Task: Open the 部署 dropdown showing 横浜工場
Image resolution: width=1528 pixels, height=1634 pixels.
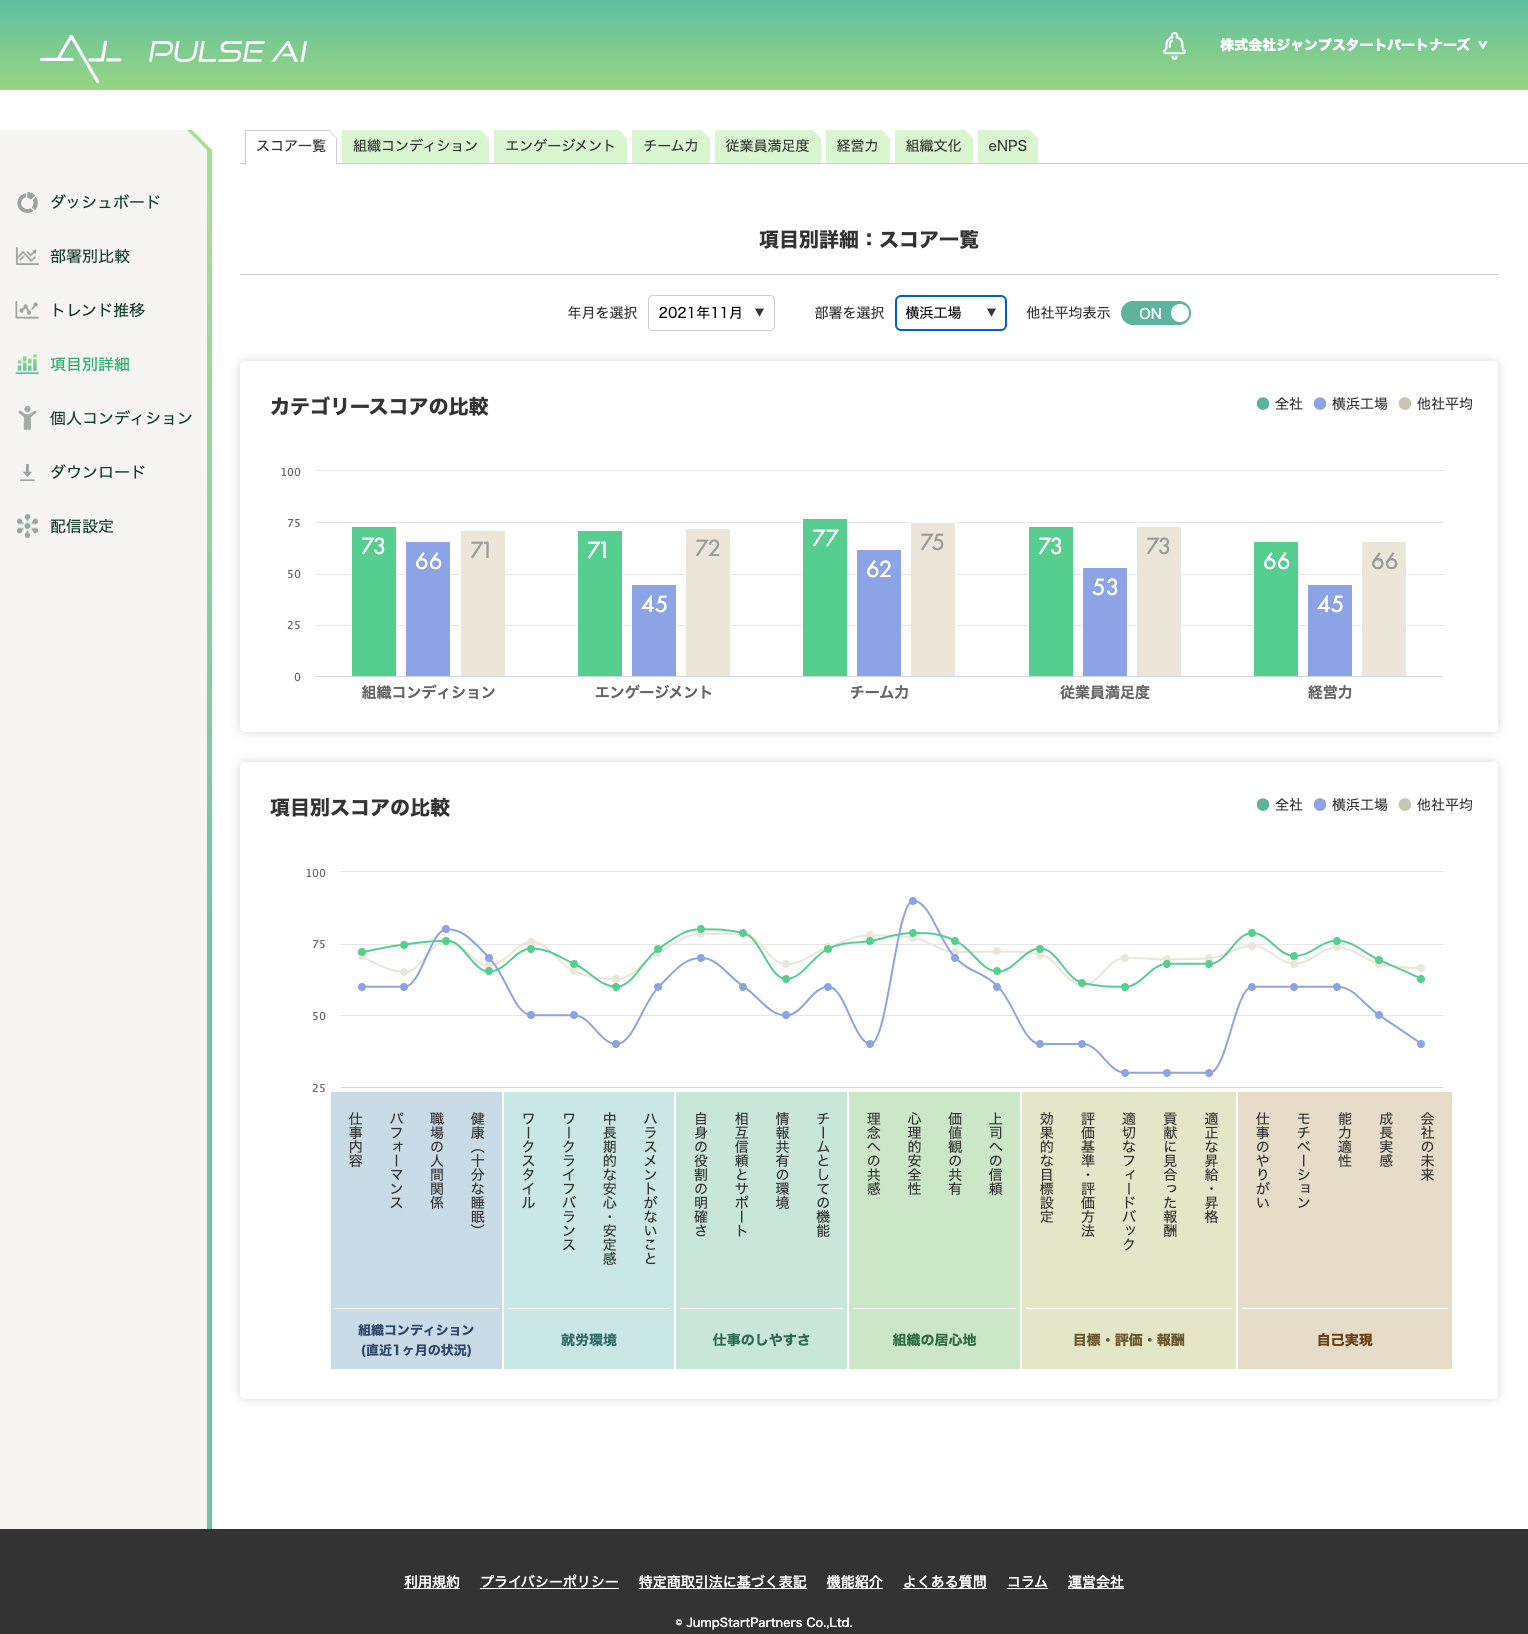Action: [950, 313]
